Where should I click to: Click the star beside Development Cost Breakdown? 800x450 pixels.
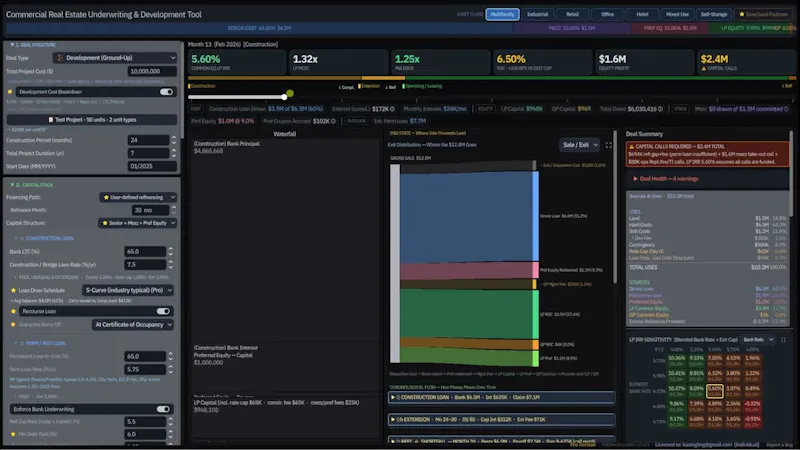(x=10, y=92)
